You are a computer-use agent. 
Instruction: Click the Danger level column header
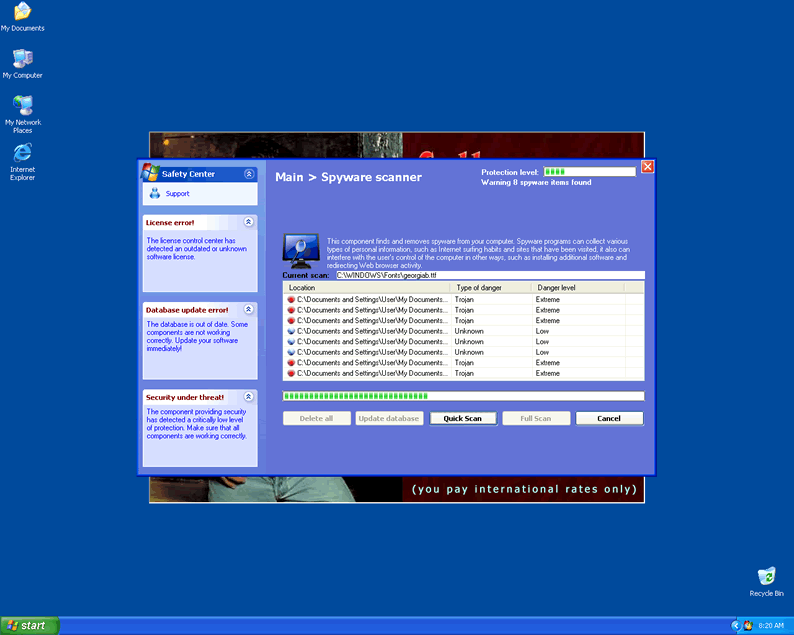pos(577,287)
